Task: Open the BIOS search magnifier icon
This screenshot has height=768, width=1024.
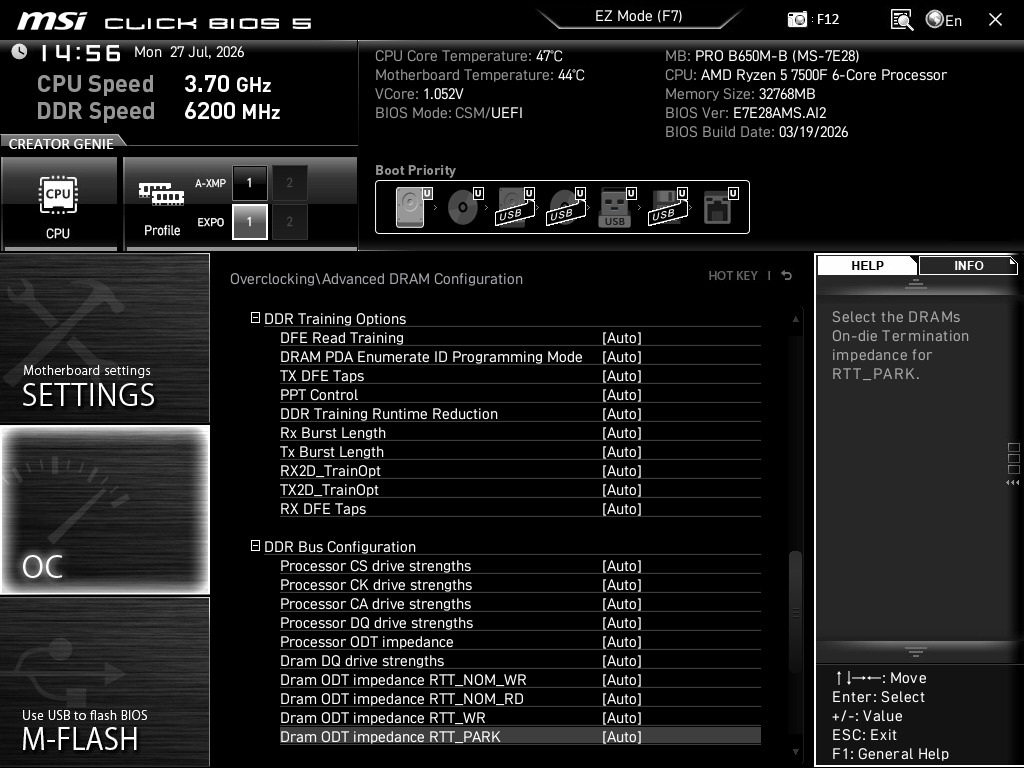Action: [x=901, y=20]
